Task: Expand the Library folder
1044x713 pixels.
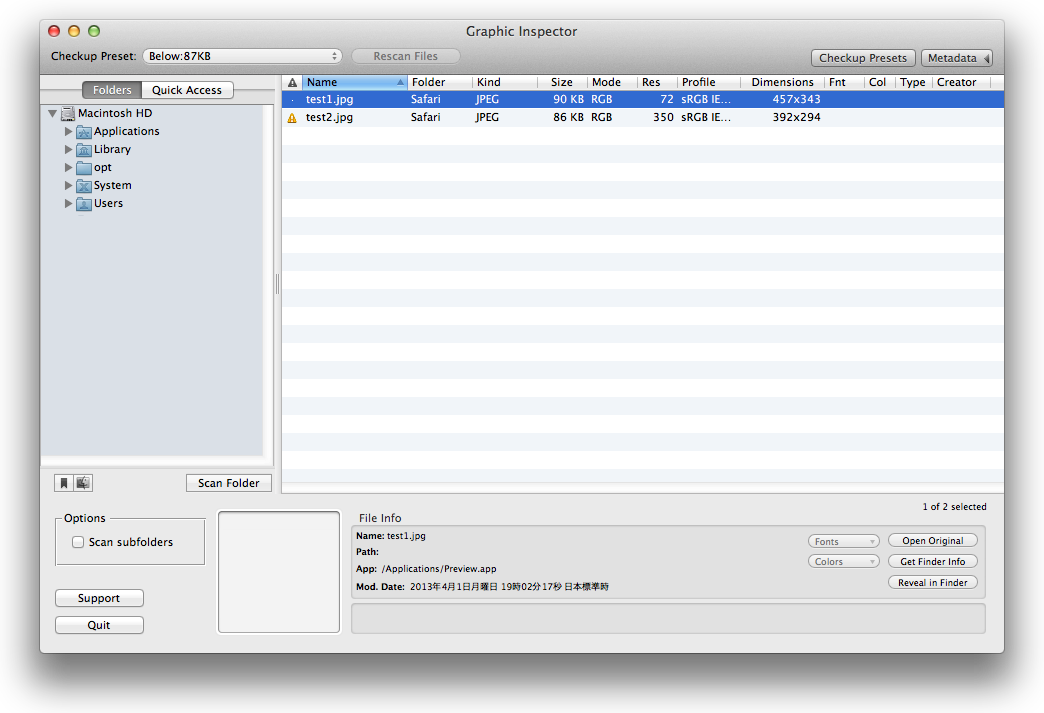Action: click(x=68, y=149)
